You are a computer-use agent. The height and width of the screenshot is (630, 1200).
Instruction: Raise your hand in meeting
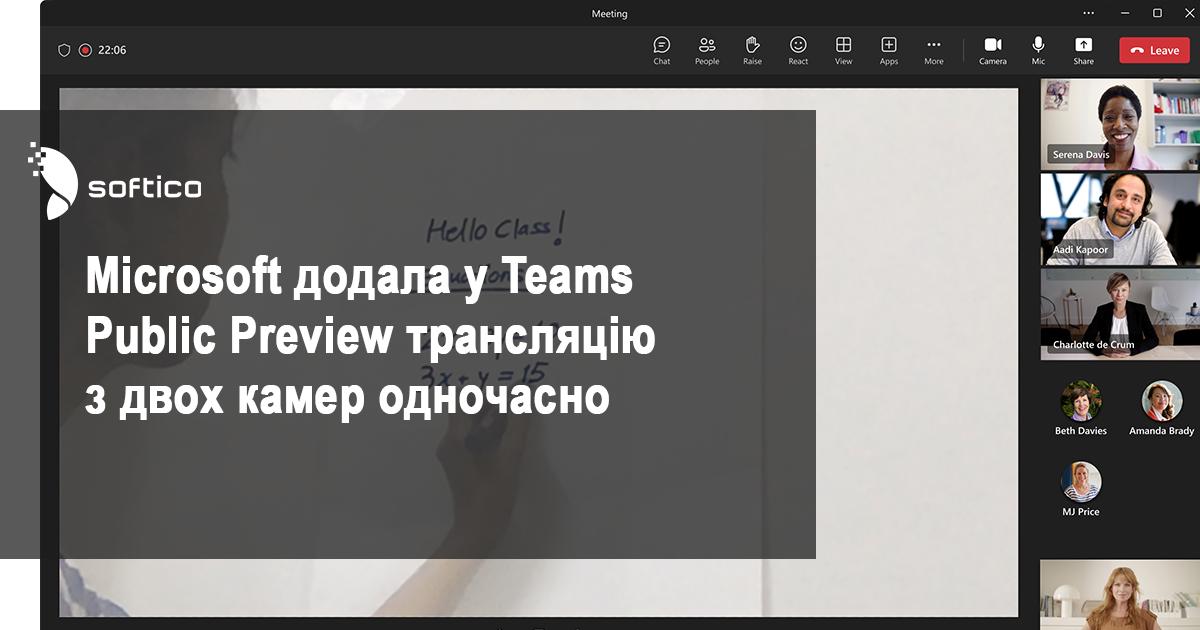(752, 50)
